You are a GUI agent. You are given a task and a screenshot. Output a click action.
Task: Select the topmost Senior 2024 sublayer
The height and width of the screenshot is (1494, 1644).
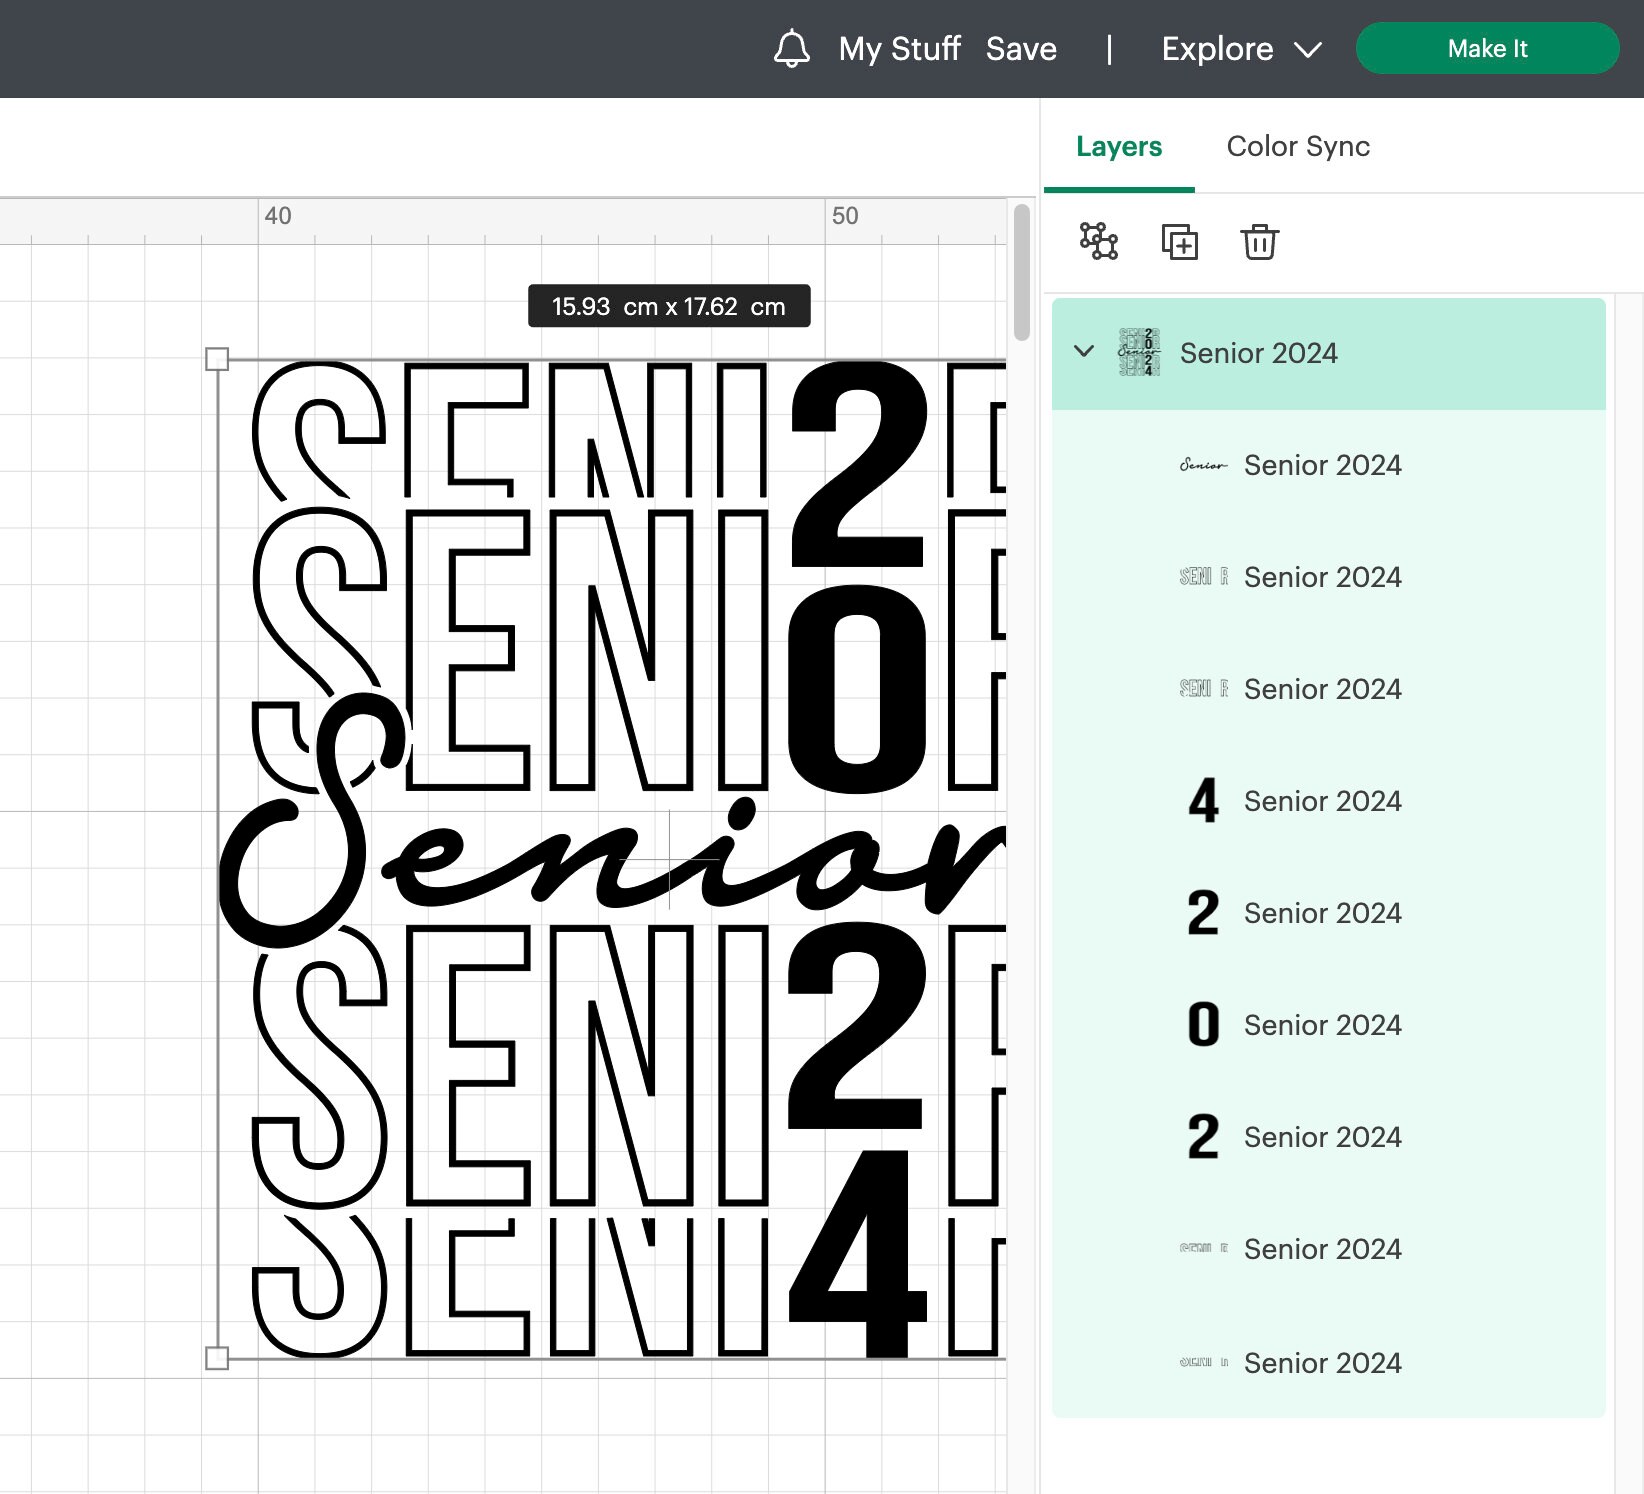(1322, 464)
